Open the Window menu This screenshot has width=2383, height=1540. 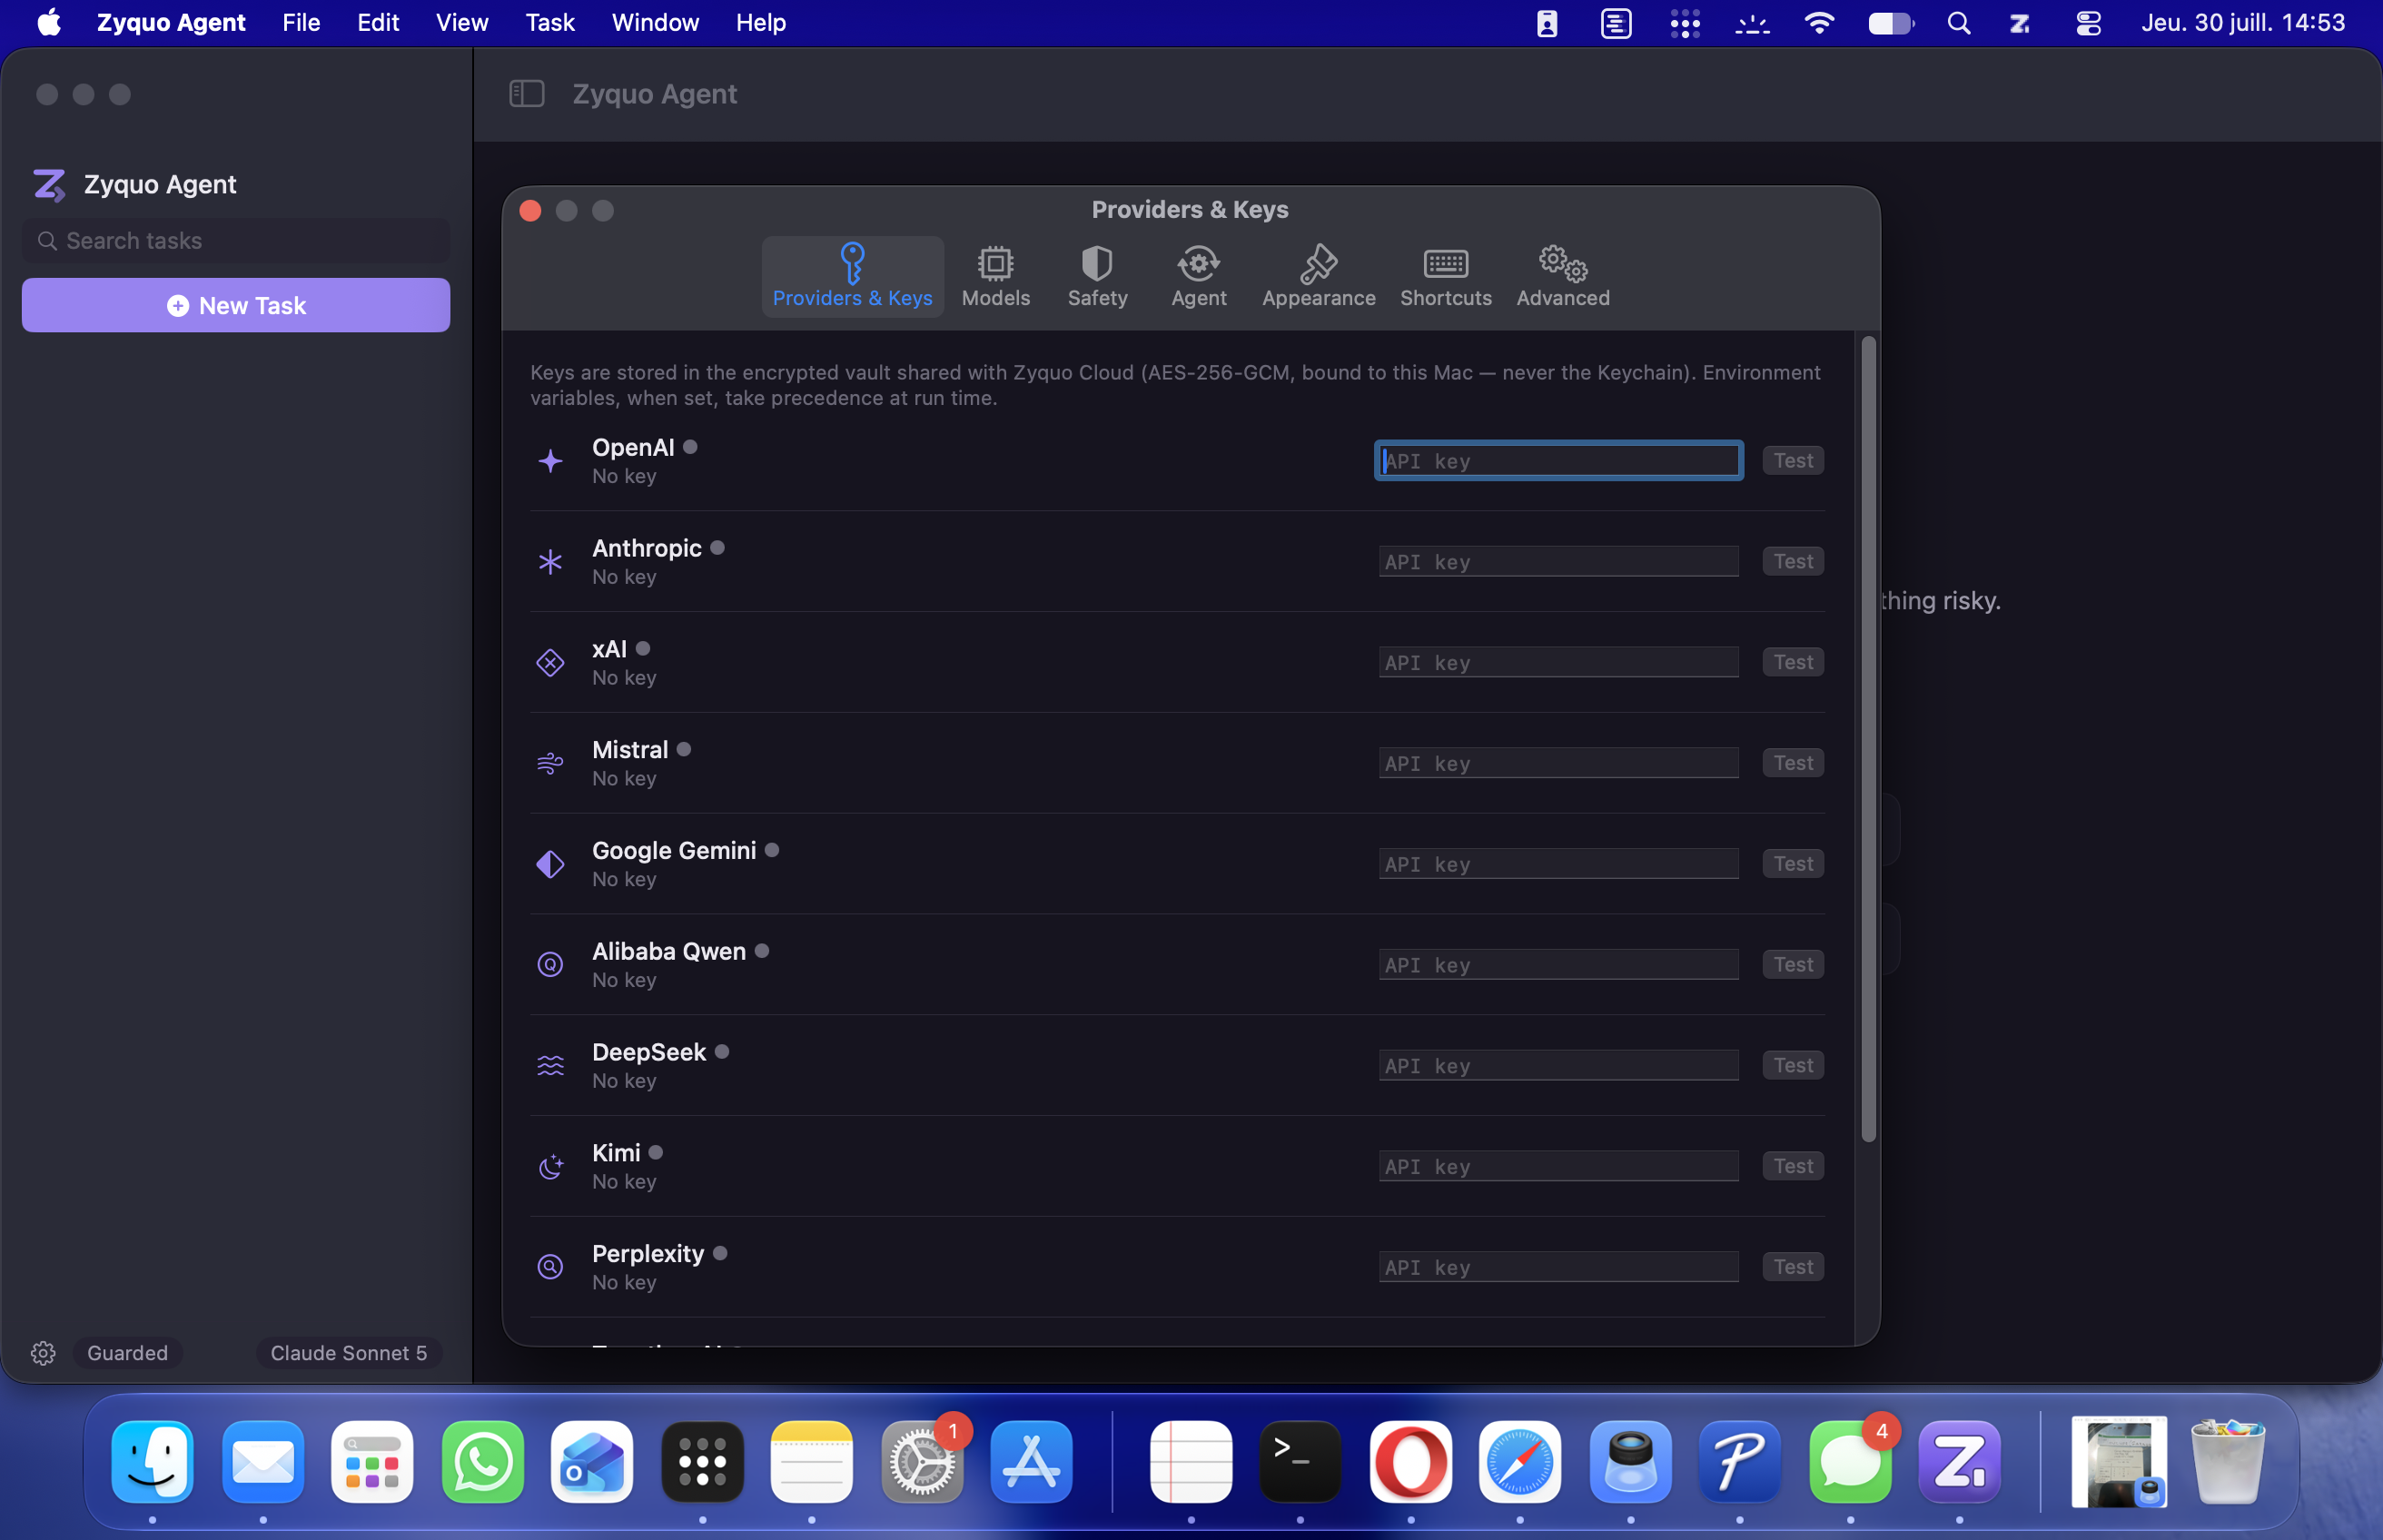pos(655,22)
